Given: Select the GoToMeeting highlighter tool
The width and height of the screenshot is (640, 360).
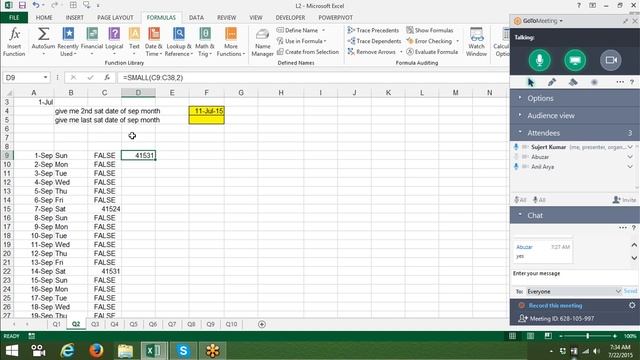Looking at the screenshot, I should pos(573,82).
